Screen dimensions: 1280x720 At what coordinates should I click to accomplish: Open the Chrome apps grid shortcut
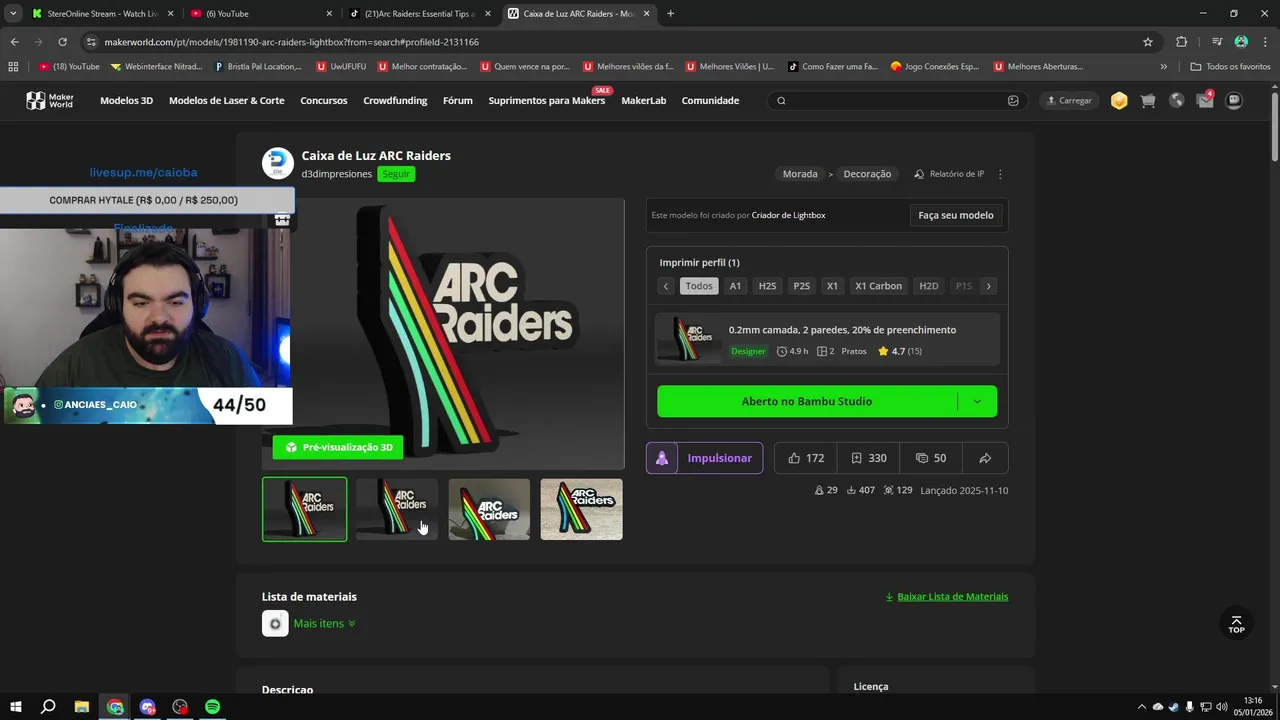point(13,66)
